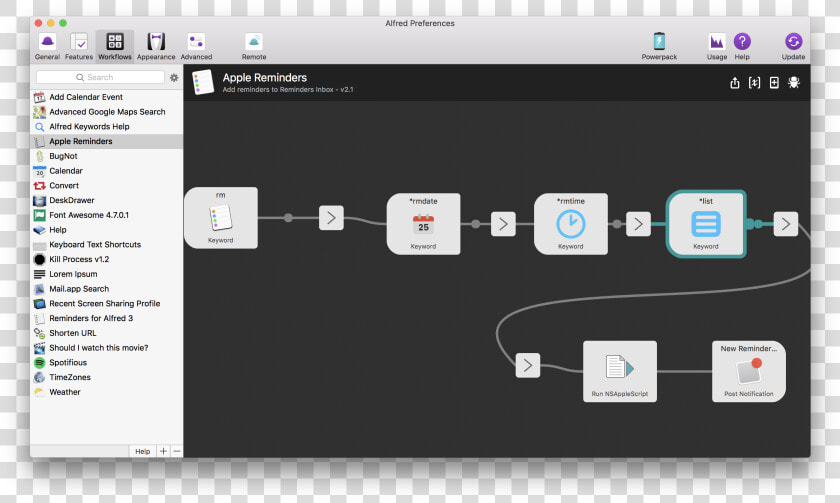Select the Workflows tab
The width and height of the screenshot is (840, 503).
tap(115, 46)
